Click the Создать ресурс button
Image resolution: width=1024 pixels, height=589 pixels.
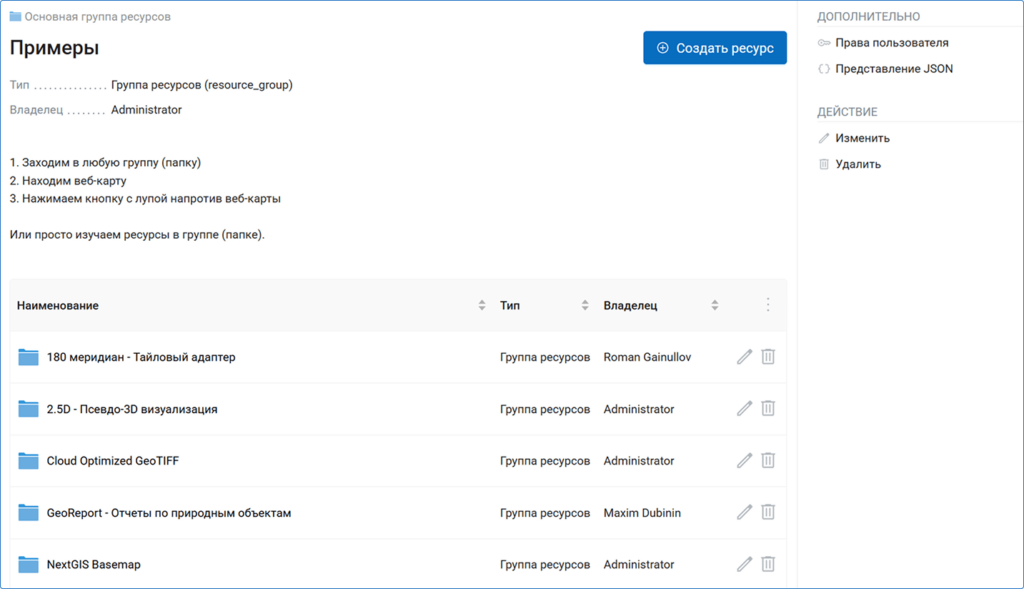tap(714, 48)
